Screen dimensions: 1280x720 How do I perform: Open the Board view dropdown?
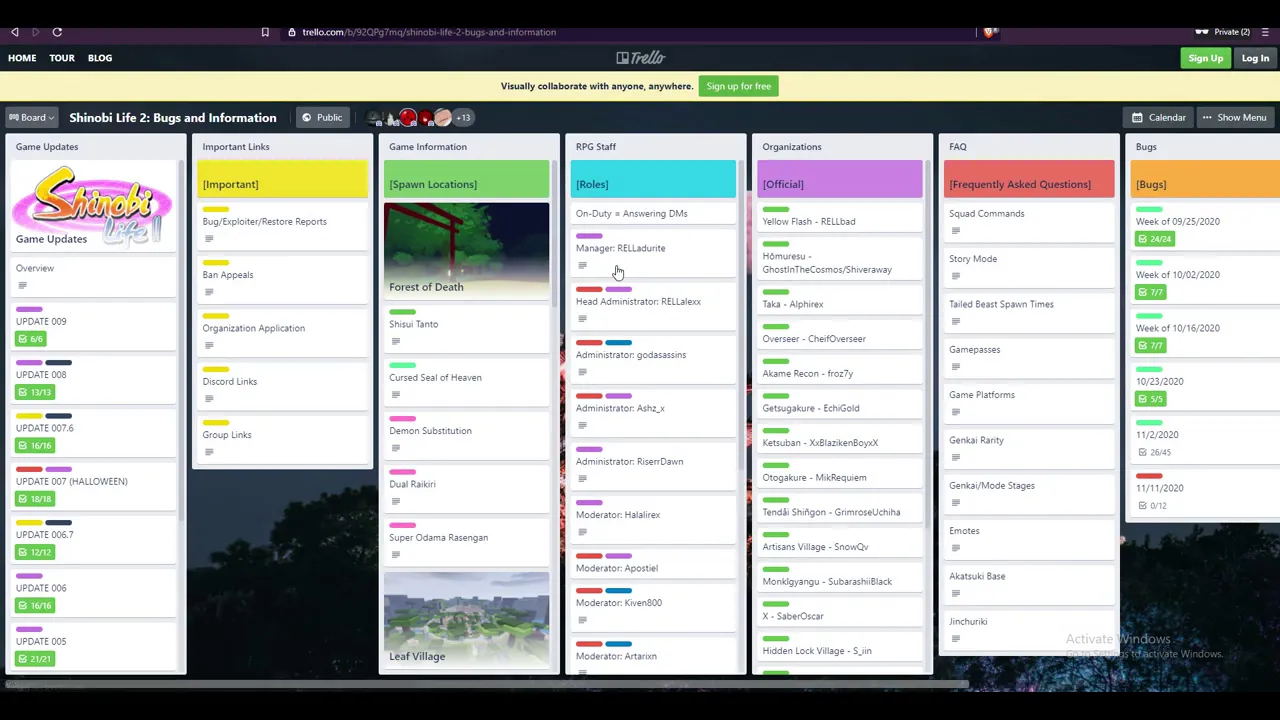pos(31,118)
